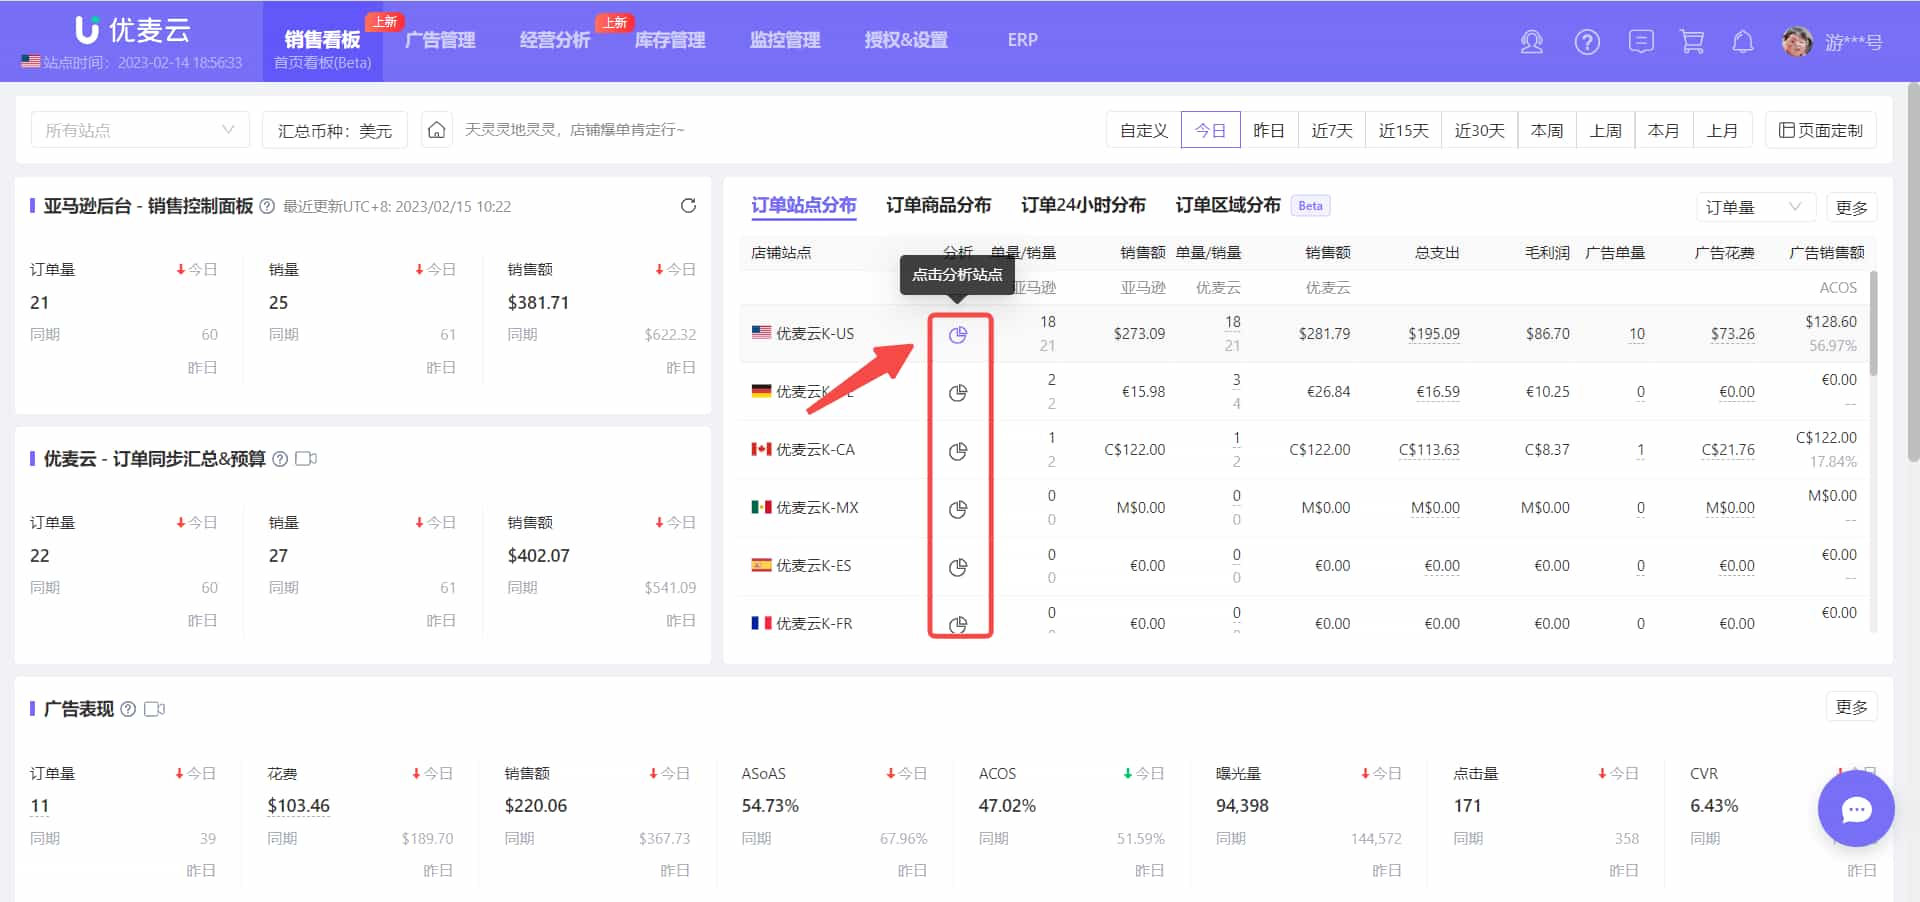Image resolution: width=1920 pixels, height=902 pixels.
Task: Open the floating chat support bubble
Action: 1856,809
